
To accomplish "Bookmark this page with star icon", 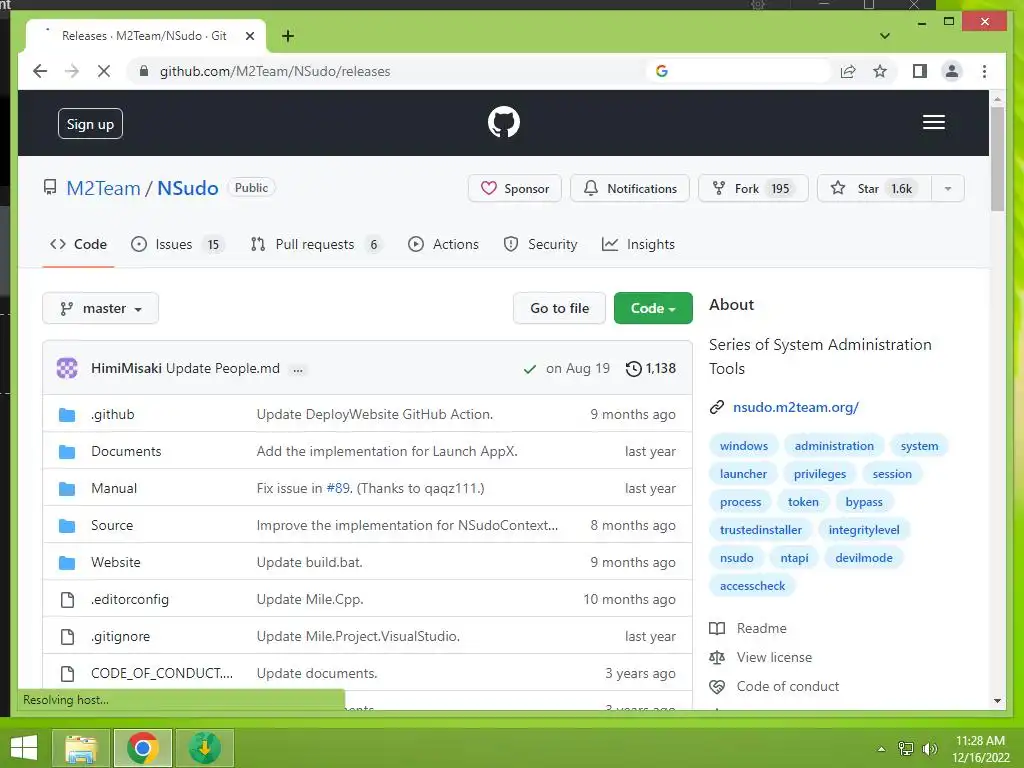I will 880,71.
